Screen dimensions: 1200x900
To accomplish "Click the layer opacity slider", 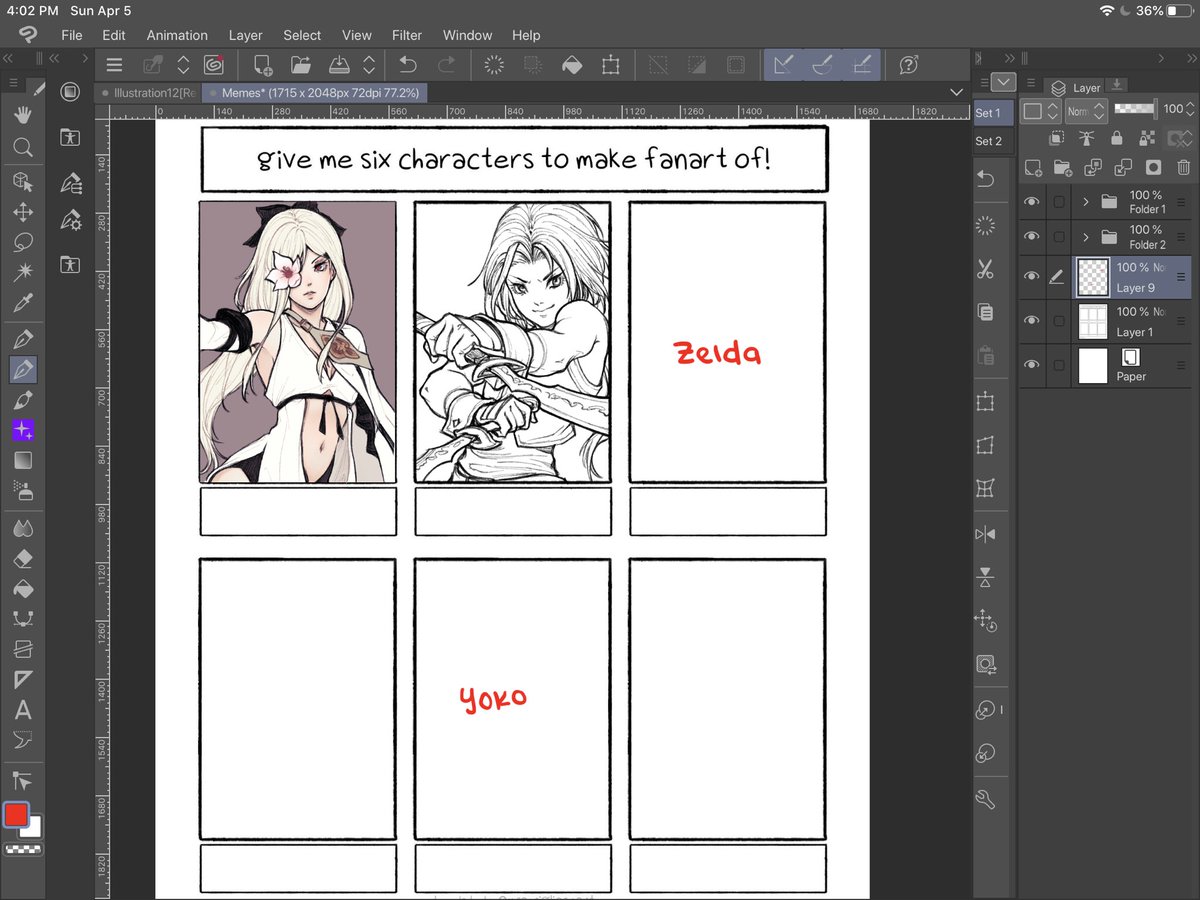I will (1135, 109).
